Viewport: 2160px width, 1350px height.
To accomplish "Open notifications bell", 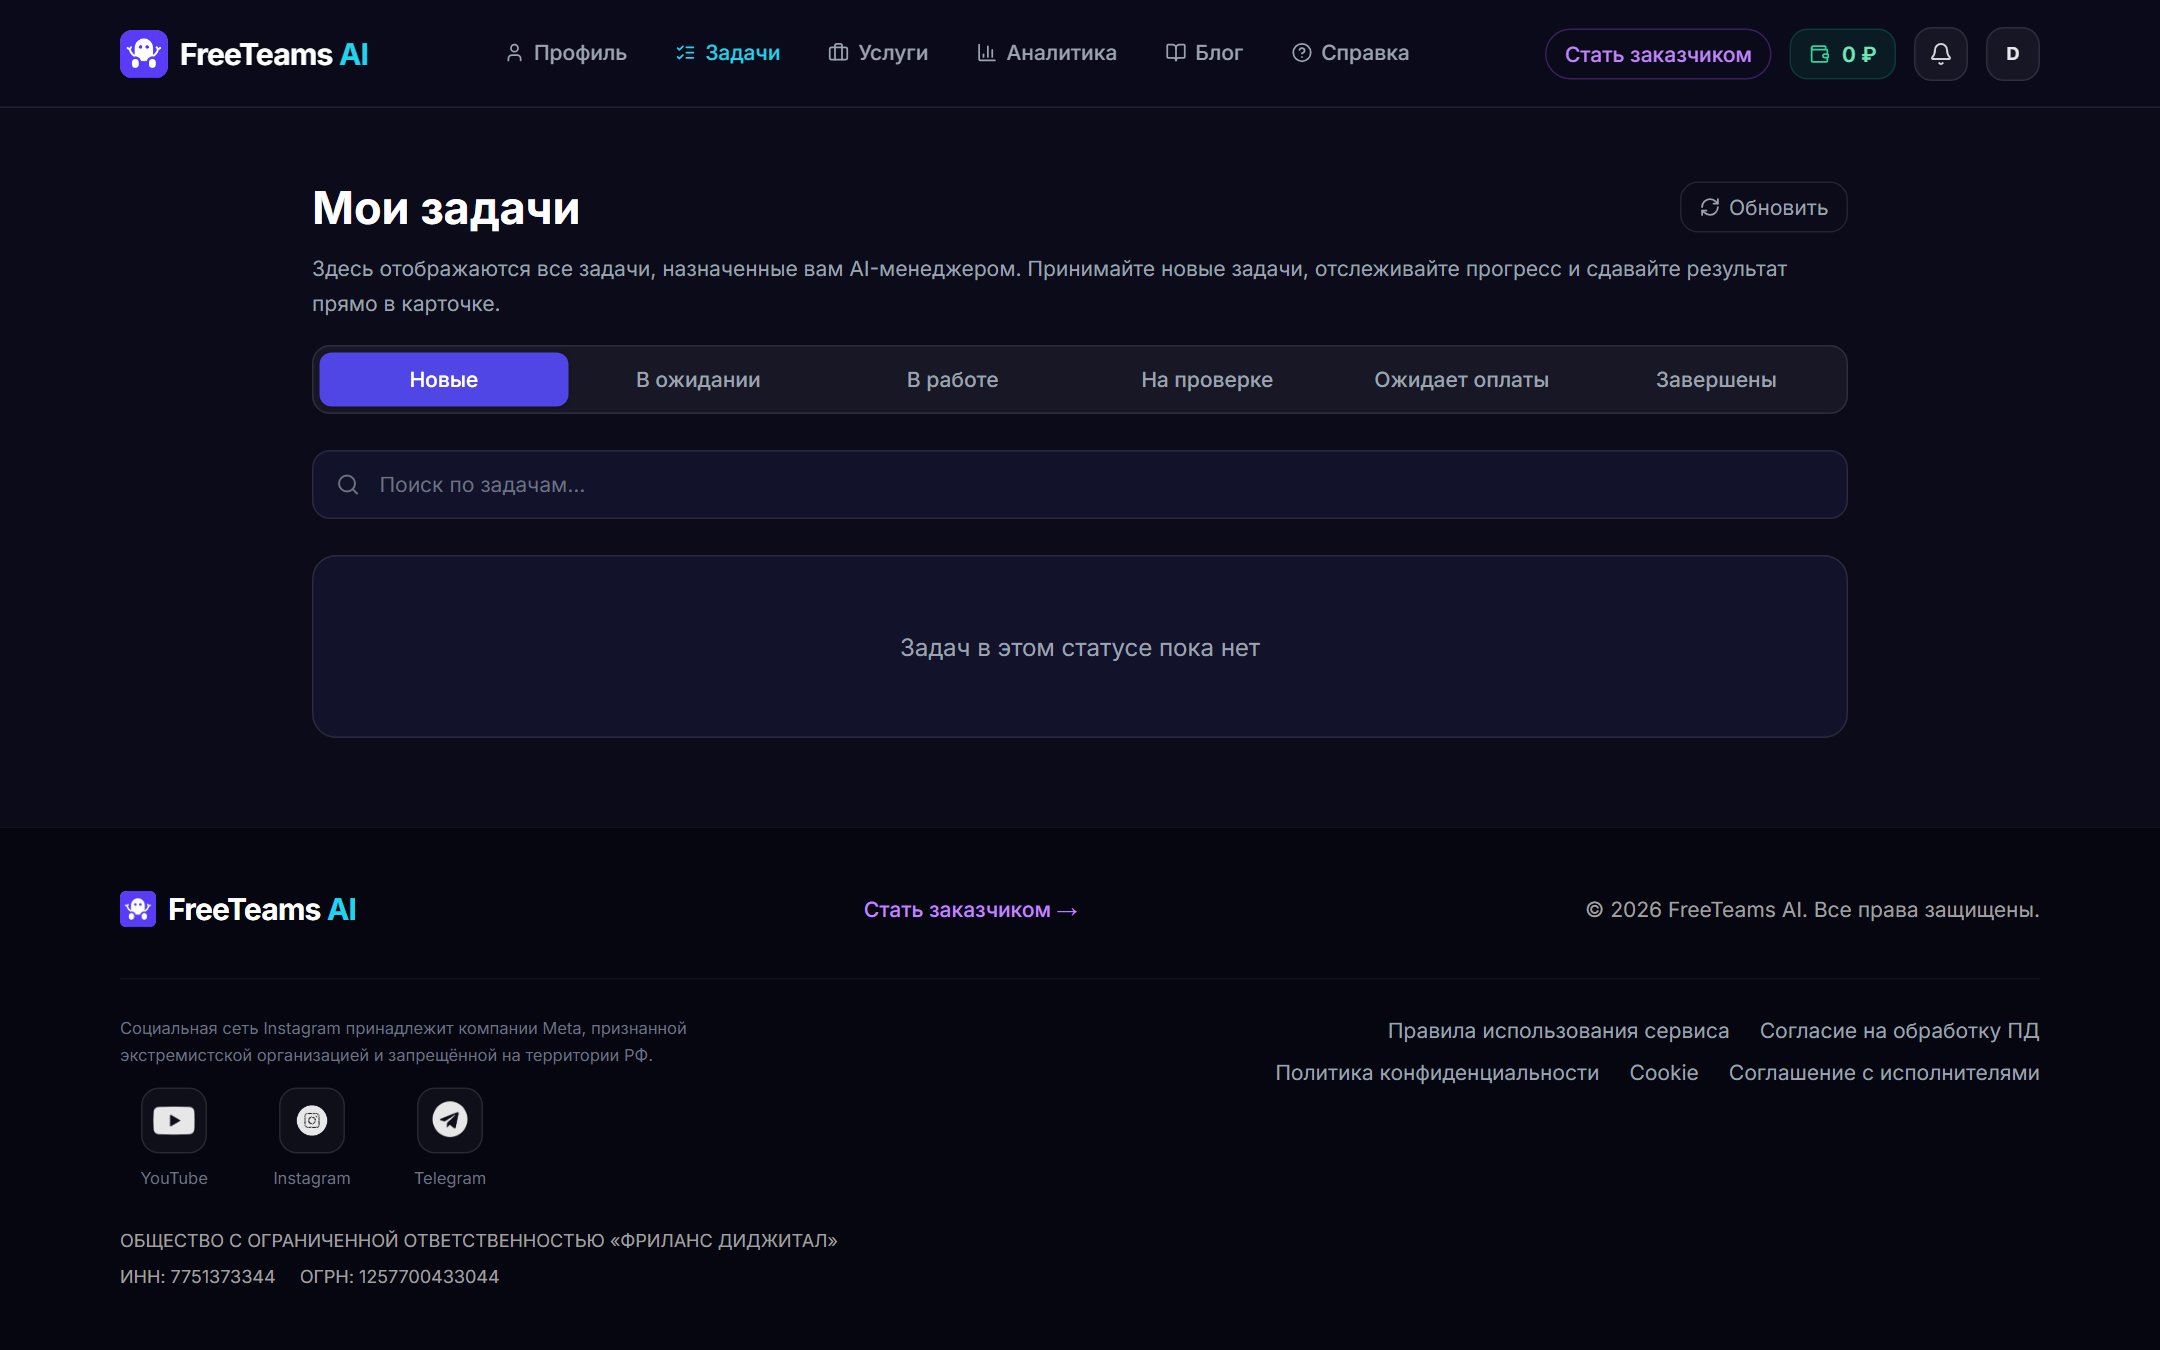I will tap(1940, 54).
